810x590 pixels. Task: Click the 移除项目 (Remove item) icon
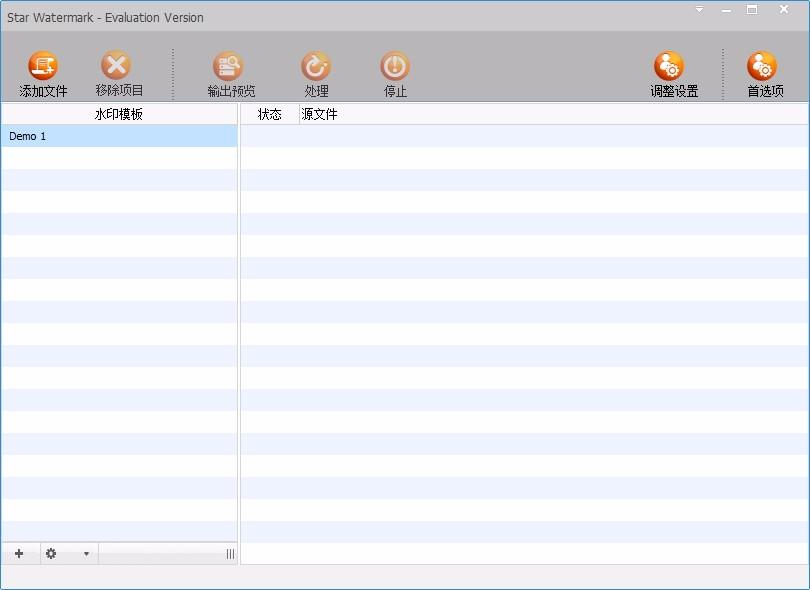(x=116, y=65)
